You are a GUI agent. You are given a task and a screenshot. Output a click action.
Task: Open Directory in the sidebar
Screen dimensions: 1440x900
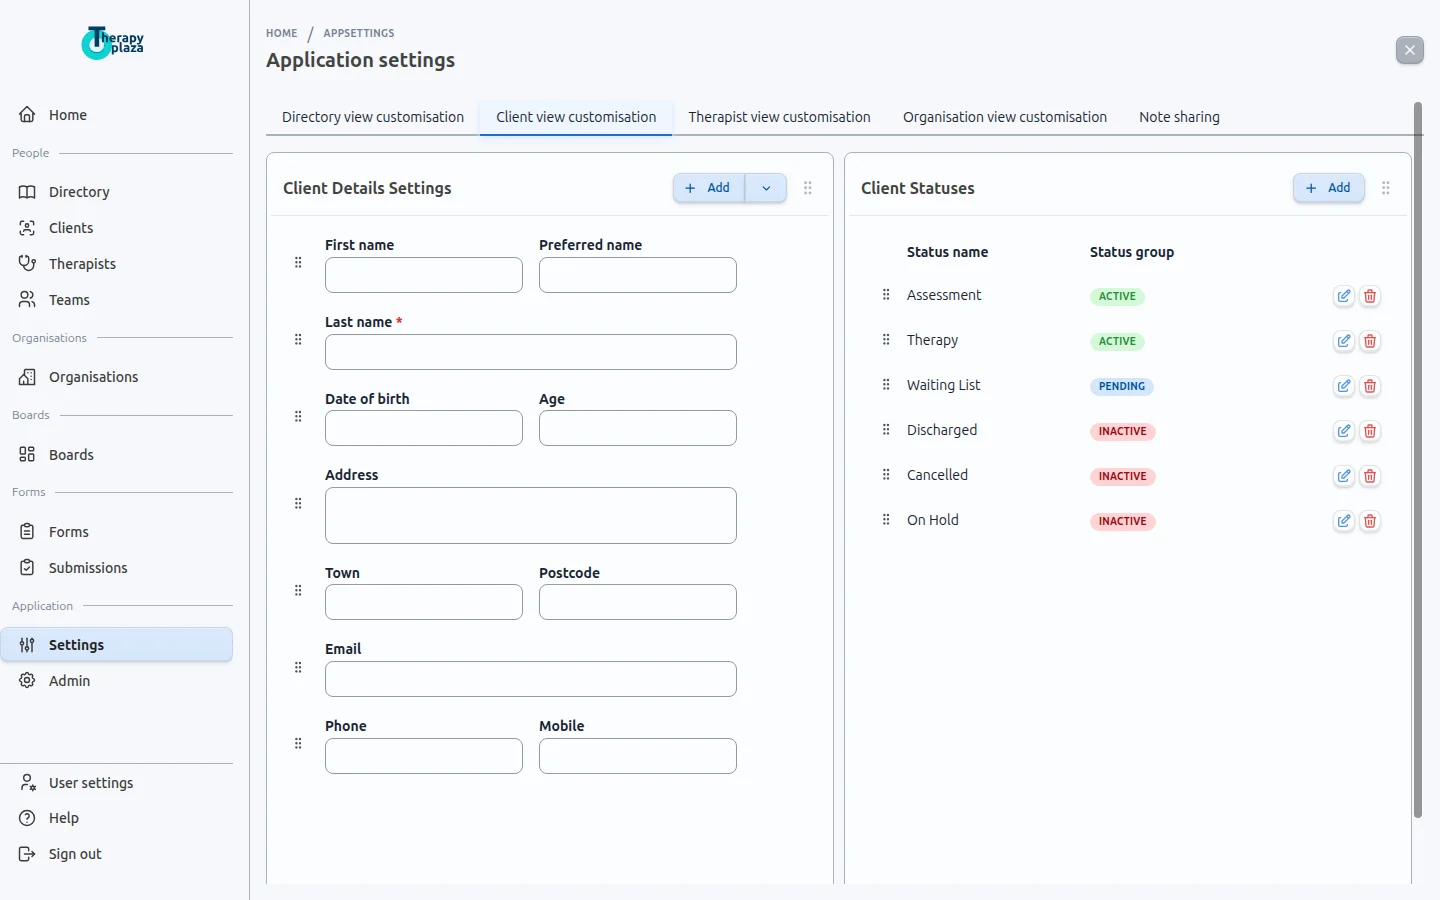(x=117, y=192)
